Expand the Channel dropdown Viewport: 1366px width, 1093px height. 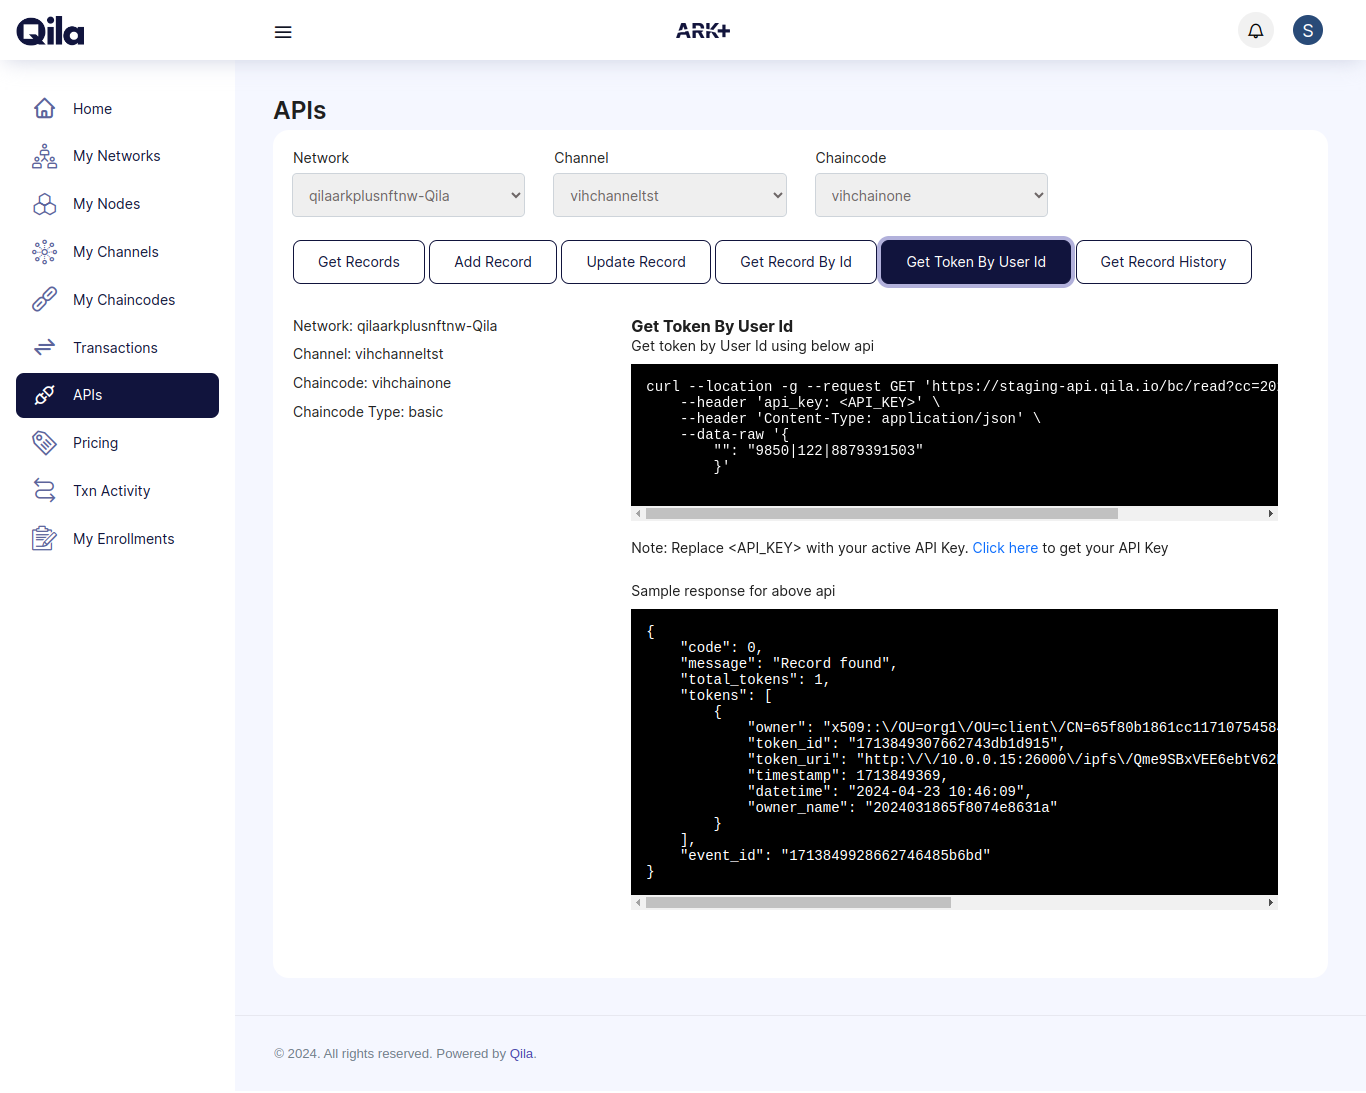670,195
